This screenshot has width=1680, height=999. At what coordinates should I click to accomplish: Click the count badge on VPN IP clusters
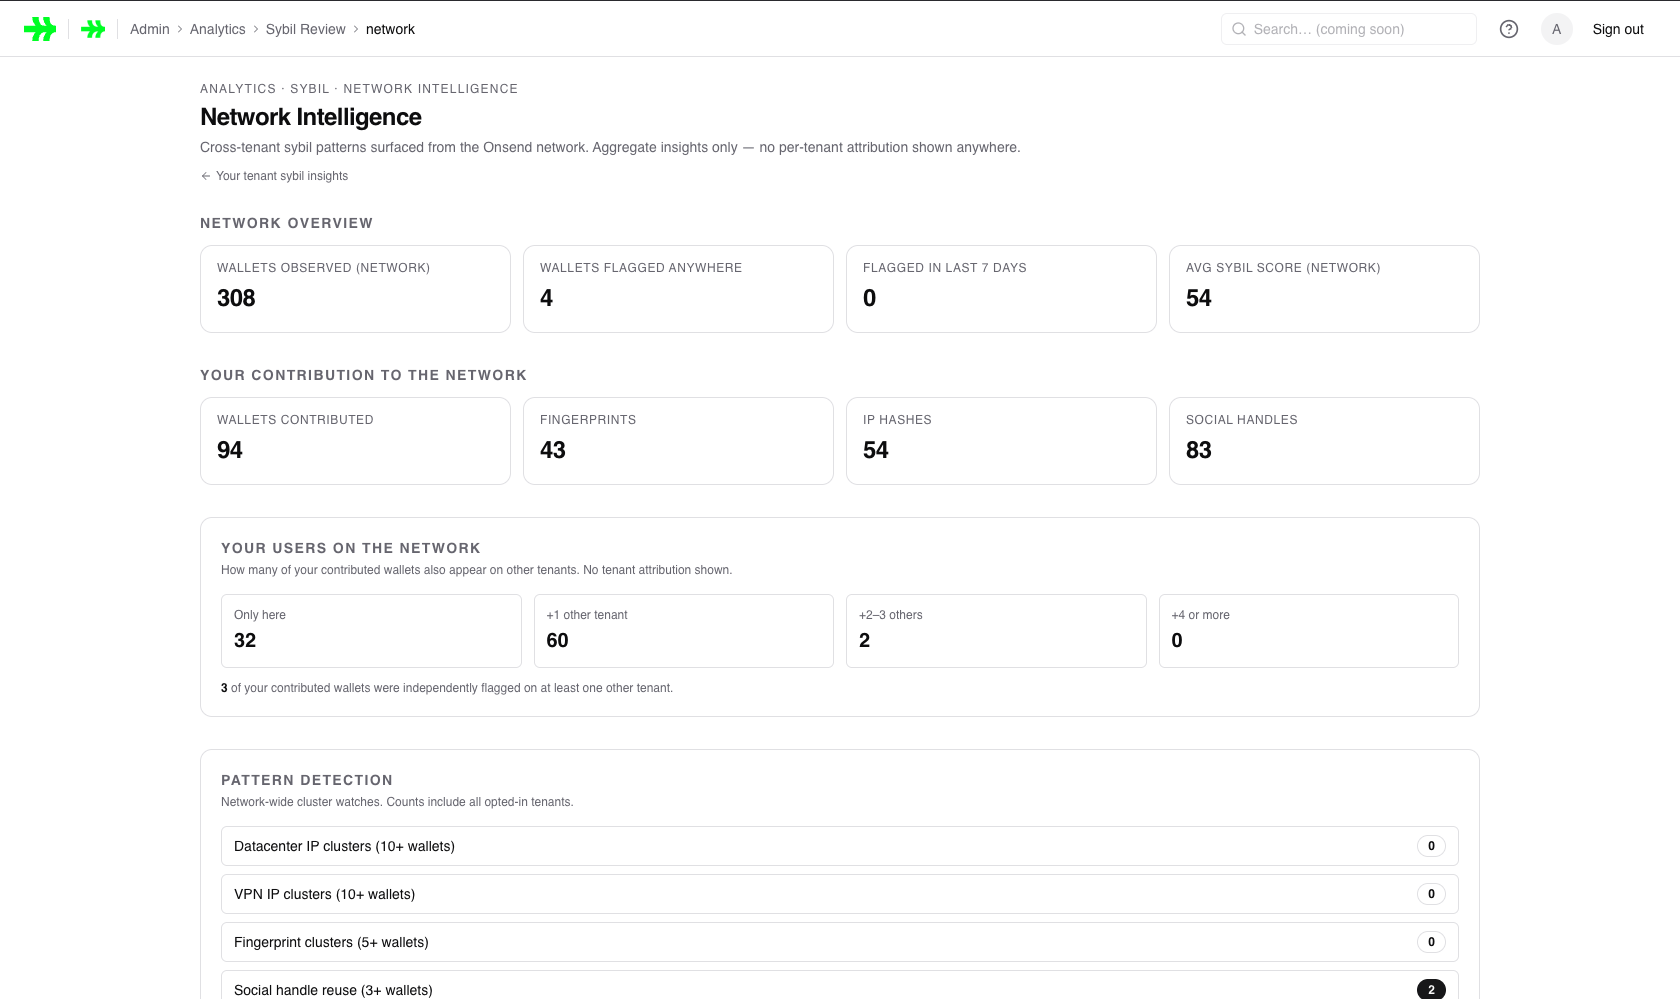click(1431, 894)
